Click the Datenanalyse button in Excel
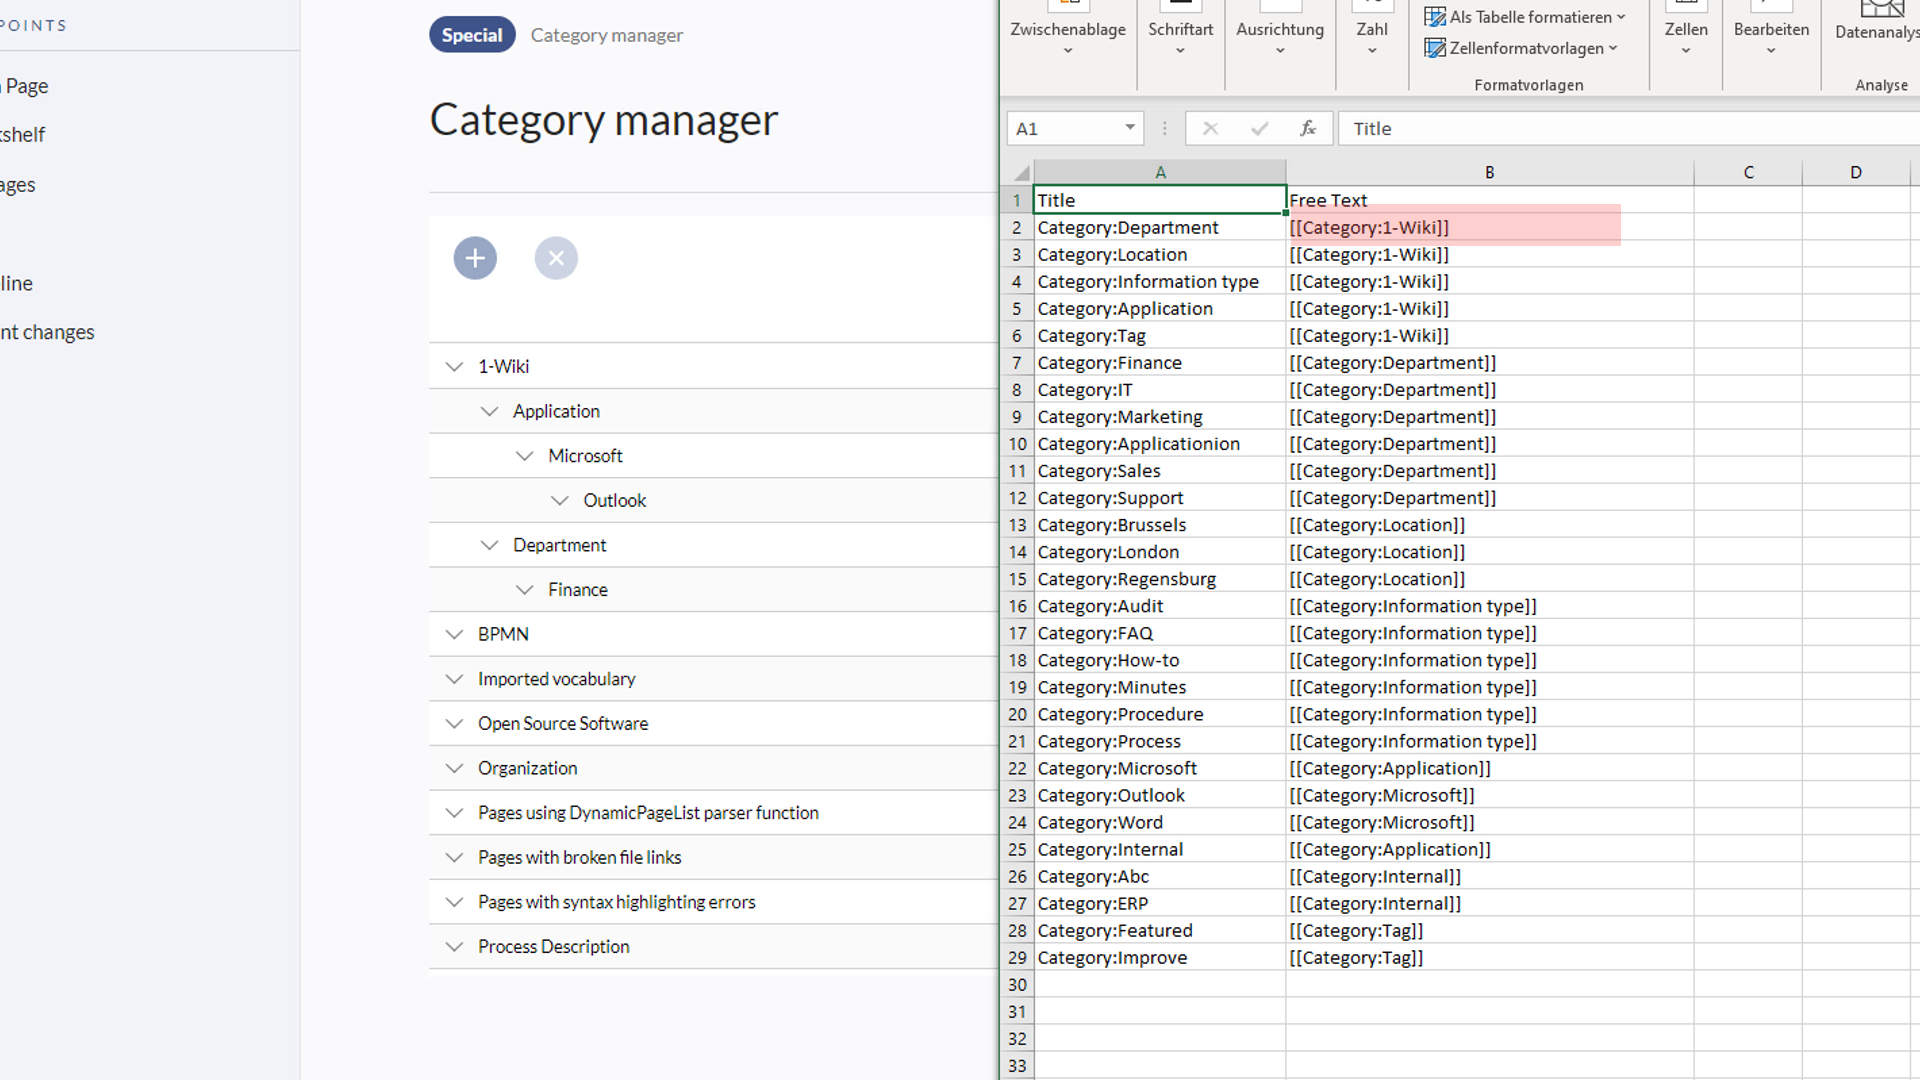Screen dimensions: 1920x1080 point(1877,22)
